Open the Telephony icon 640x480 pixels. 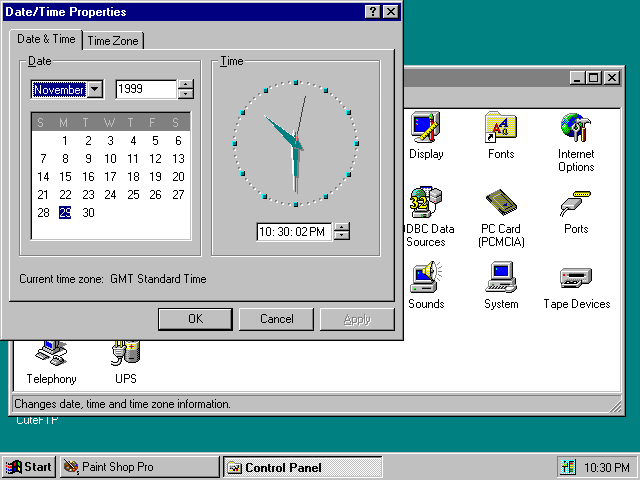point(51,353)
